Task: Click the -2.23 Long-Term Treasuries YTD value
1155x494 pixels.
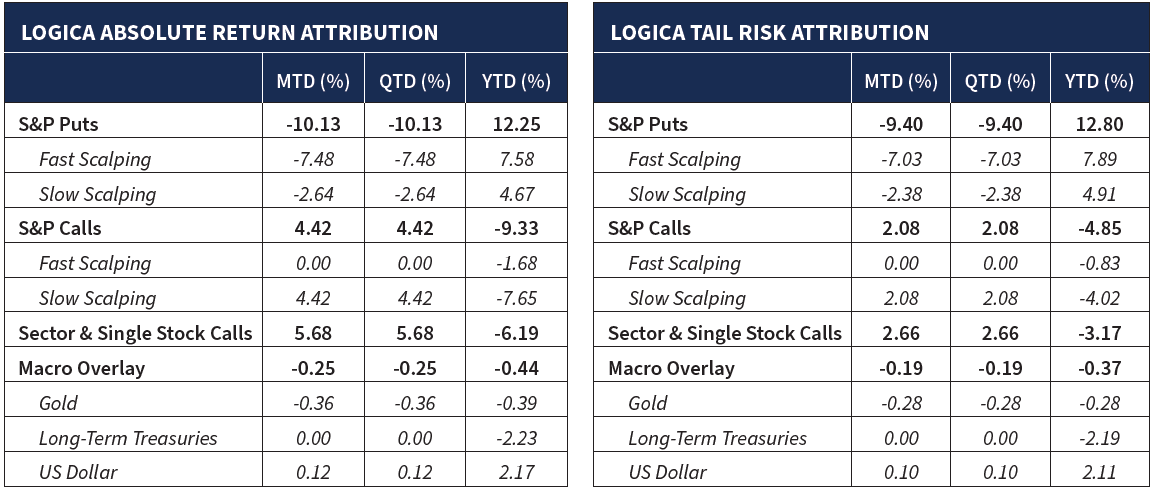Action: 516,438
